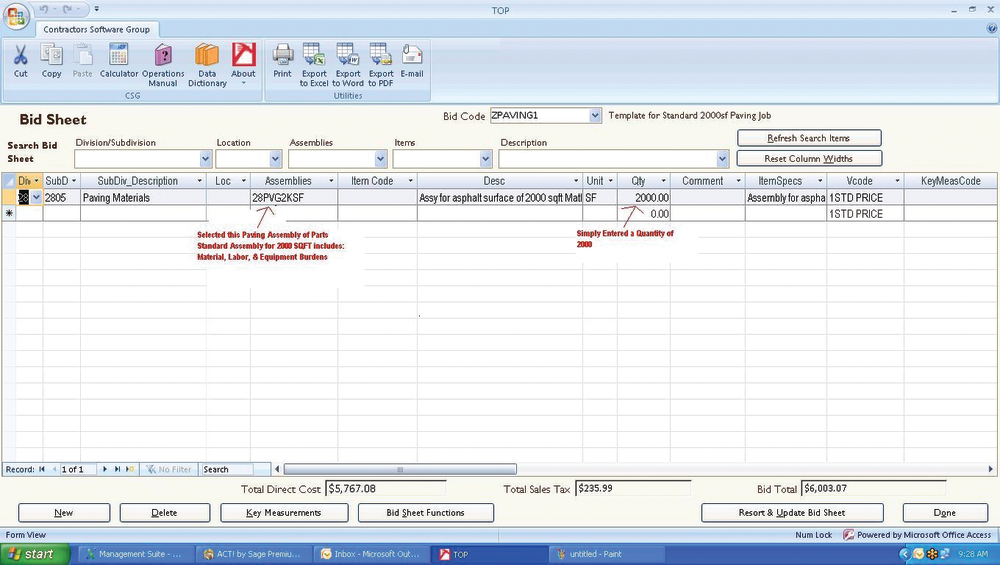This screenshot has height=565, width=1000.
Task: Go to next record navigation arrow
Action: (x=105, y=469)
